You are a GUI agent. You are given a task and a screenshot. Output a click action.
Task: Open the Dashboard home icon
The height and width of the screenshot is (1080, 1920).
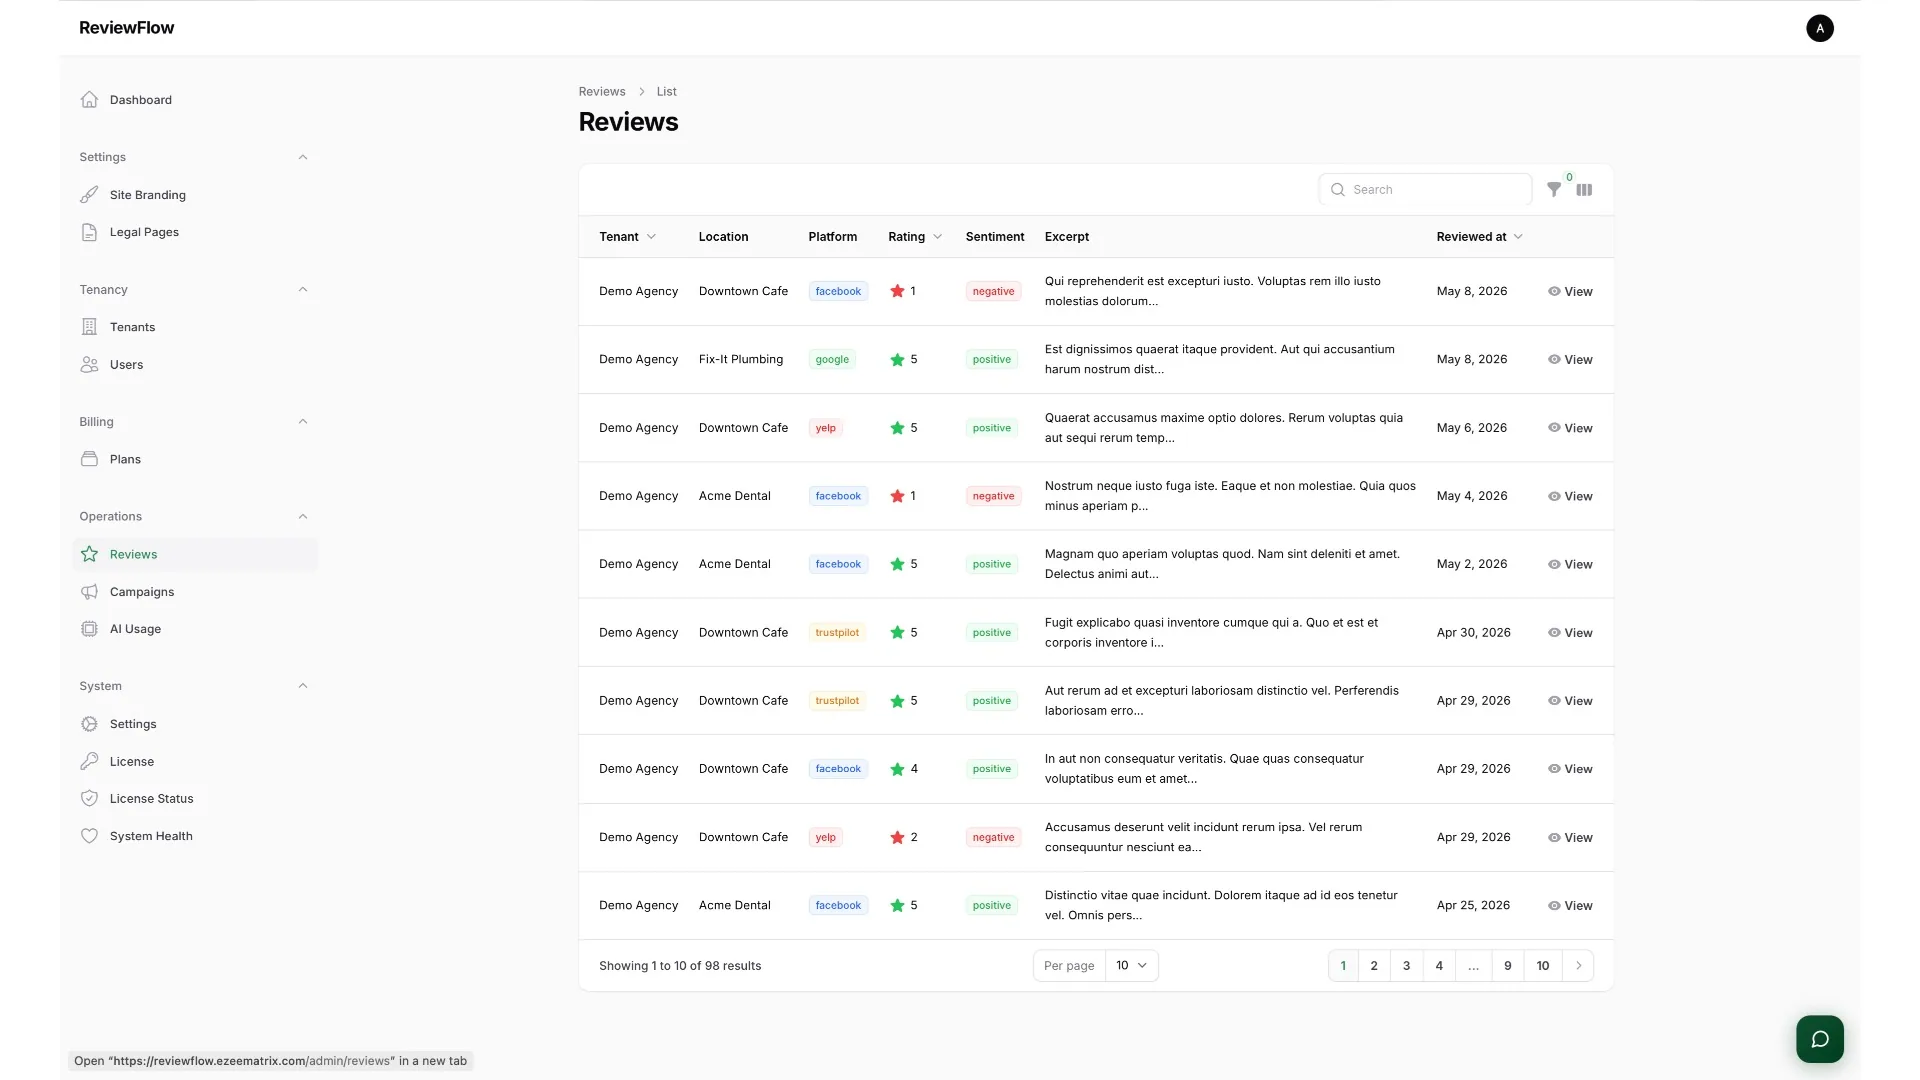coord(89,100)
